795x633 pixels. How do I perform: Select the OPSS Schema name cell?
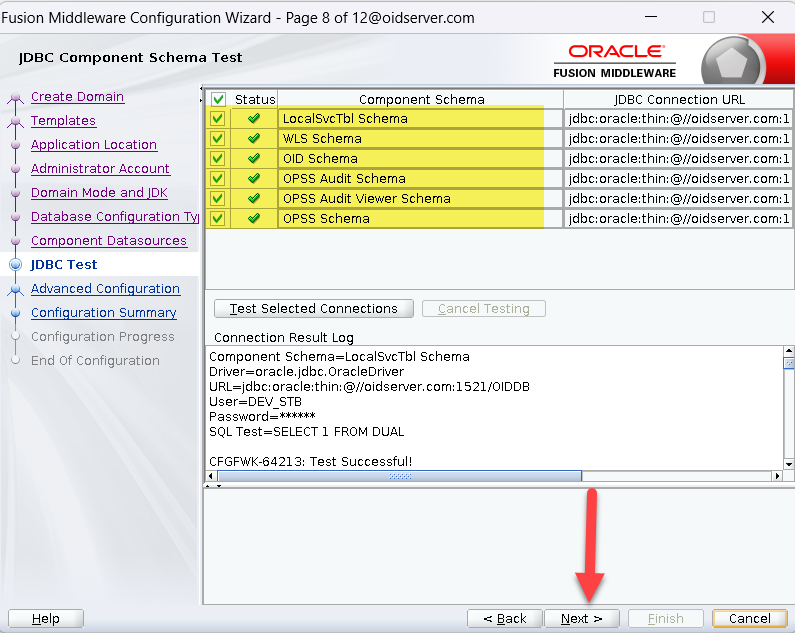(420, 219)
